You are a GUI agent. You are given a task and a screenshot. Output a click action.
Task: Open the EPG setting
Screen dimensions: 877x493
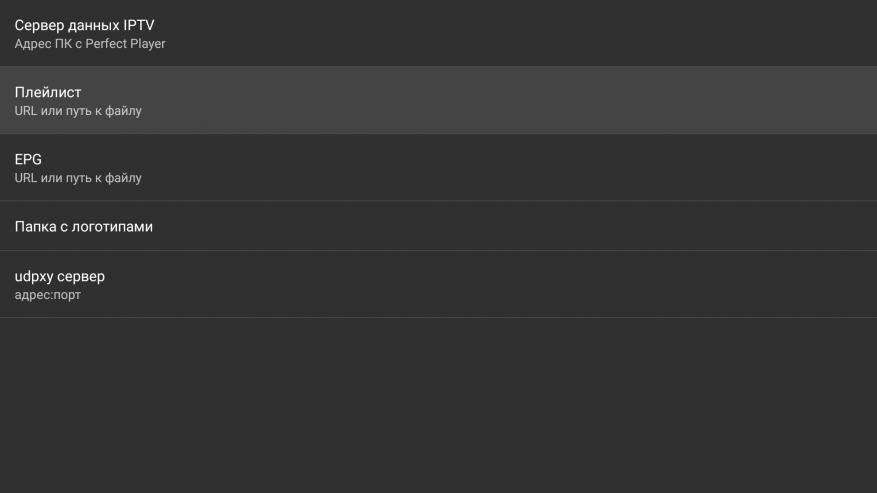[438, 168]
